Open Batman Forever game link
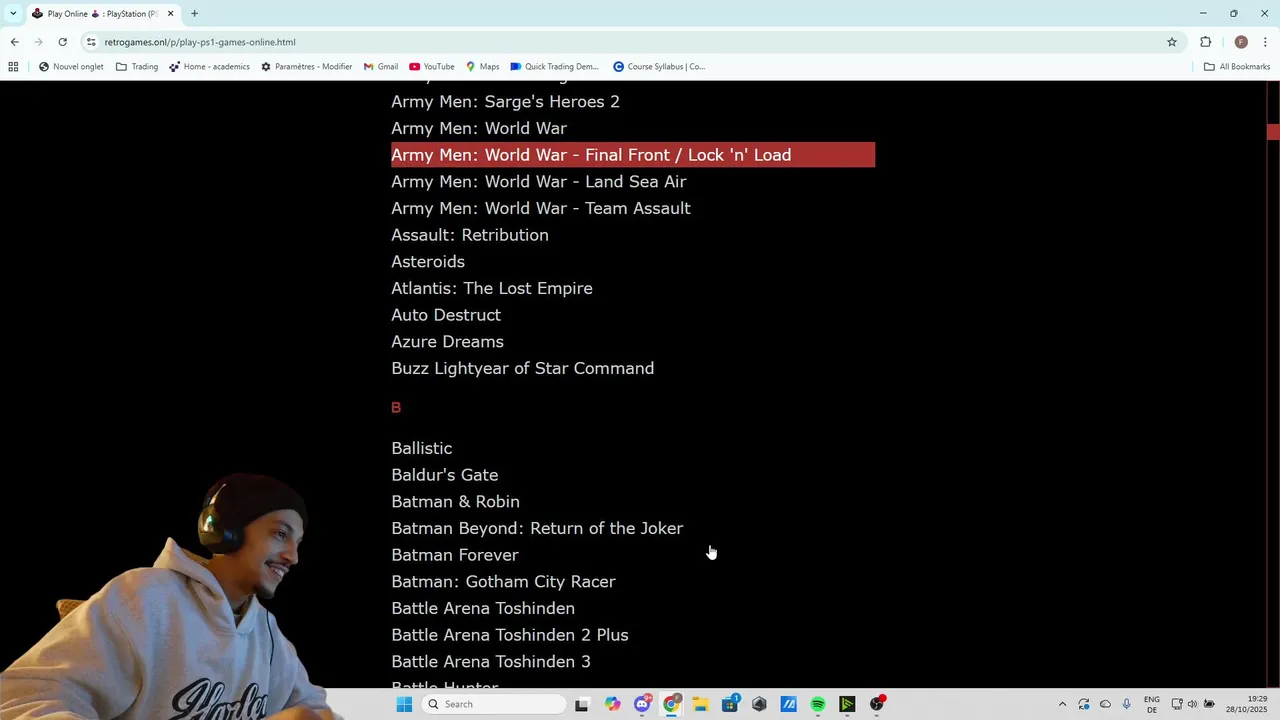The height and width of the screenshot is (720, 1280). [x=455, y=555]
